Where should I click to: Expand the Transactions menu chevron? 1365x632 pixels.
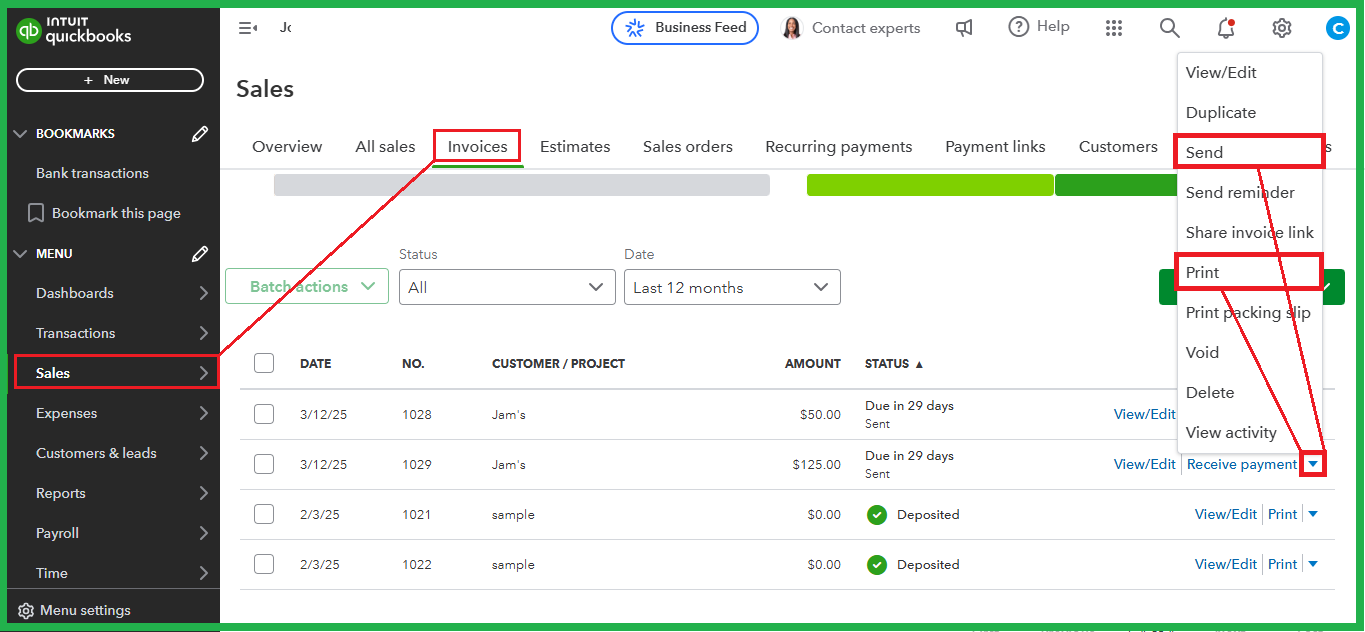(x=203, y=333)
